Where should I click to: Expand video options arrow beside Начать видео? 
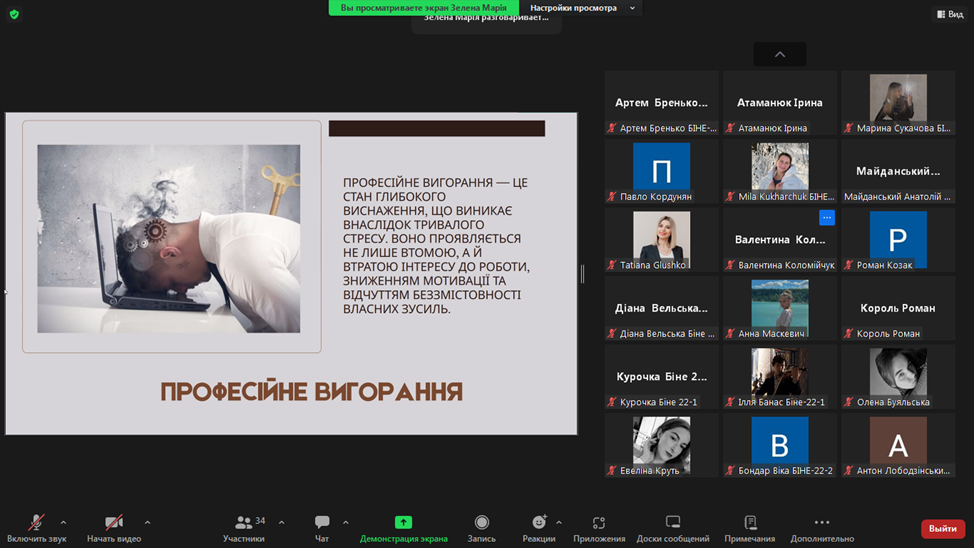coord(147,522)
